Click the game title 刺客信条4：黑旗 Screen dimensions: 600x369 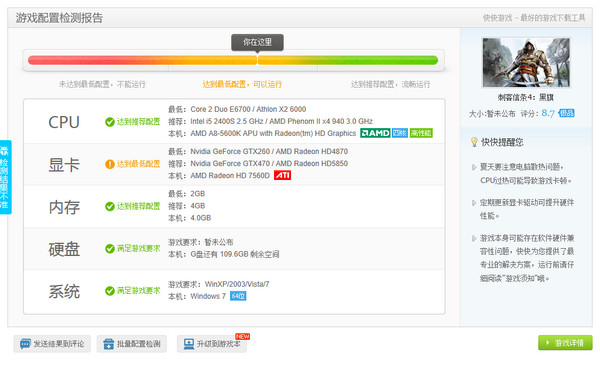525,97
